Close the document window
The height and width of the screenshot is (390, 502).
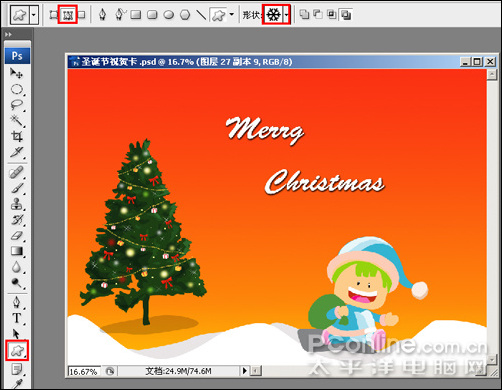[490, 62]
